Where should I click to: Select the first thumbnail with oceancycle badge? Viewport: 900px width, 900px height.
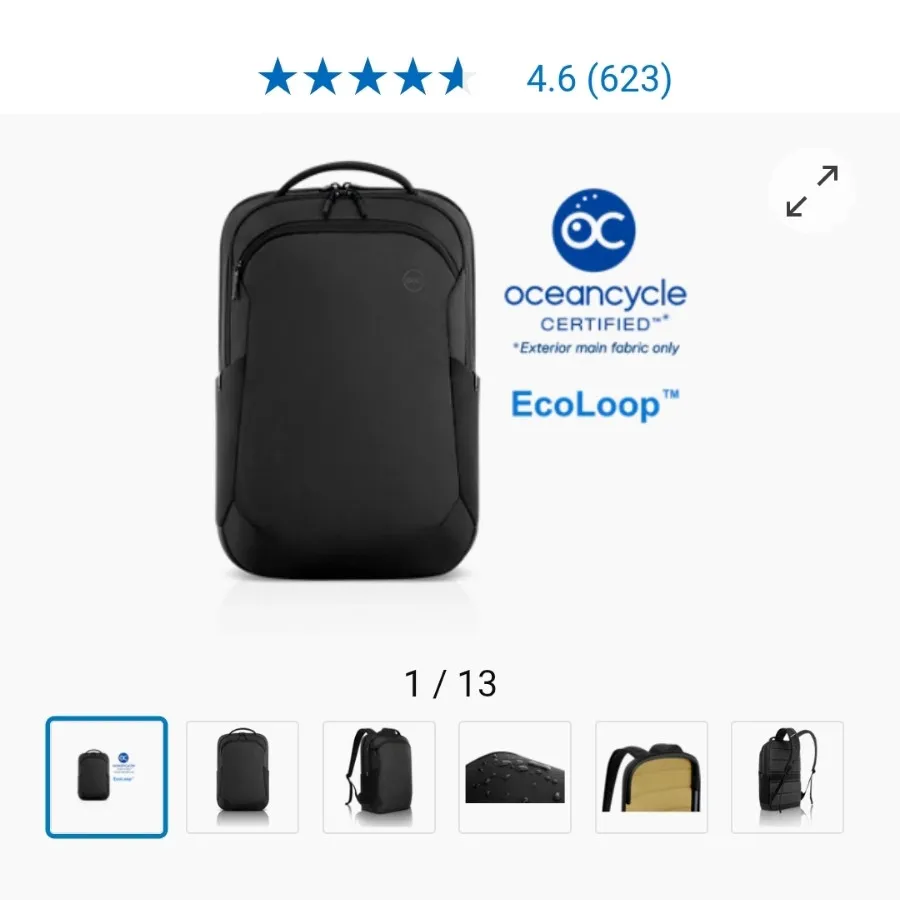(107, 777)
